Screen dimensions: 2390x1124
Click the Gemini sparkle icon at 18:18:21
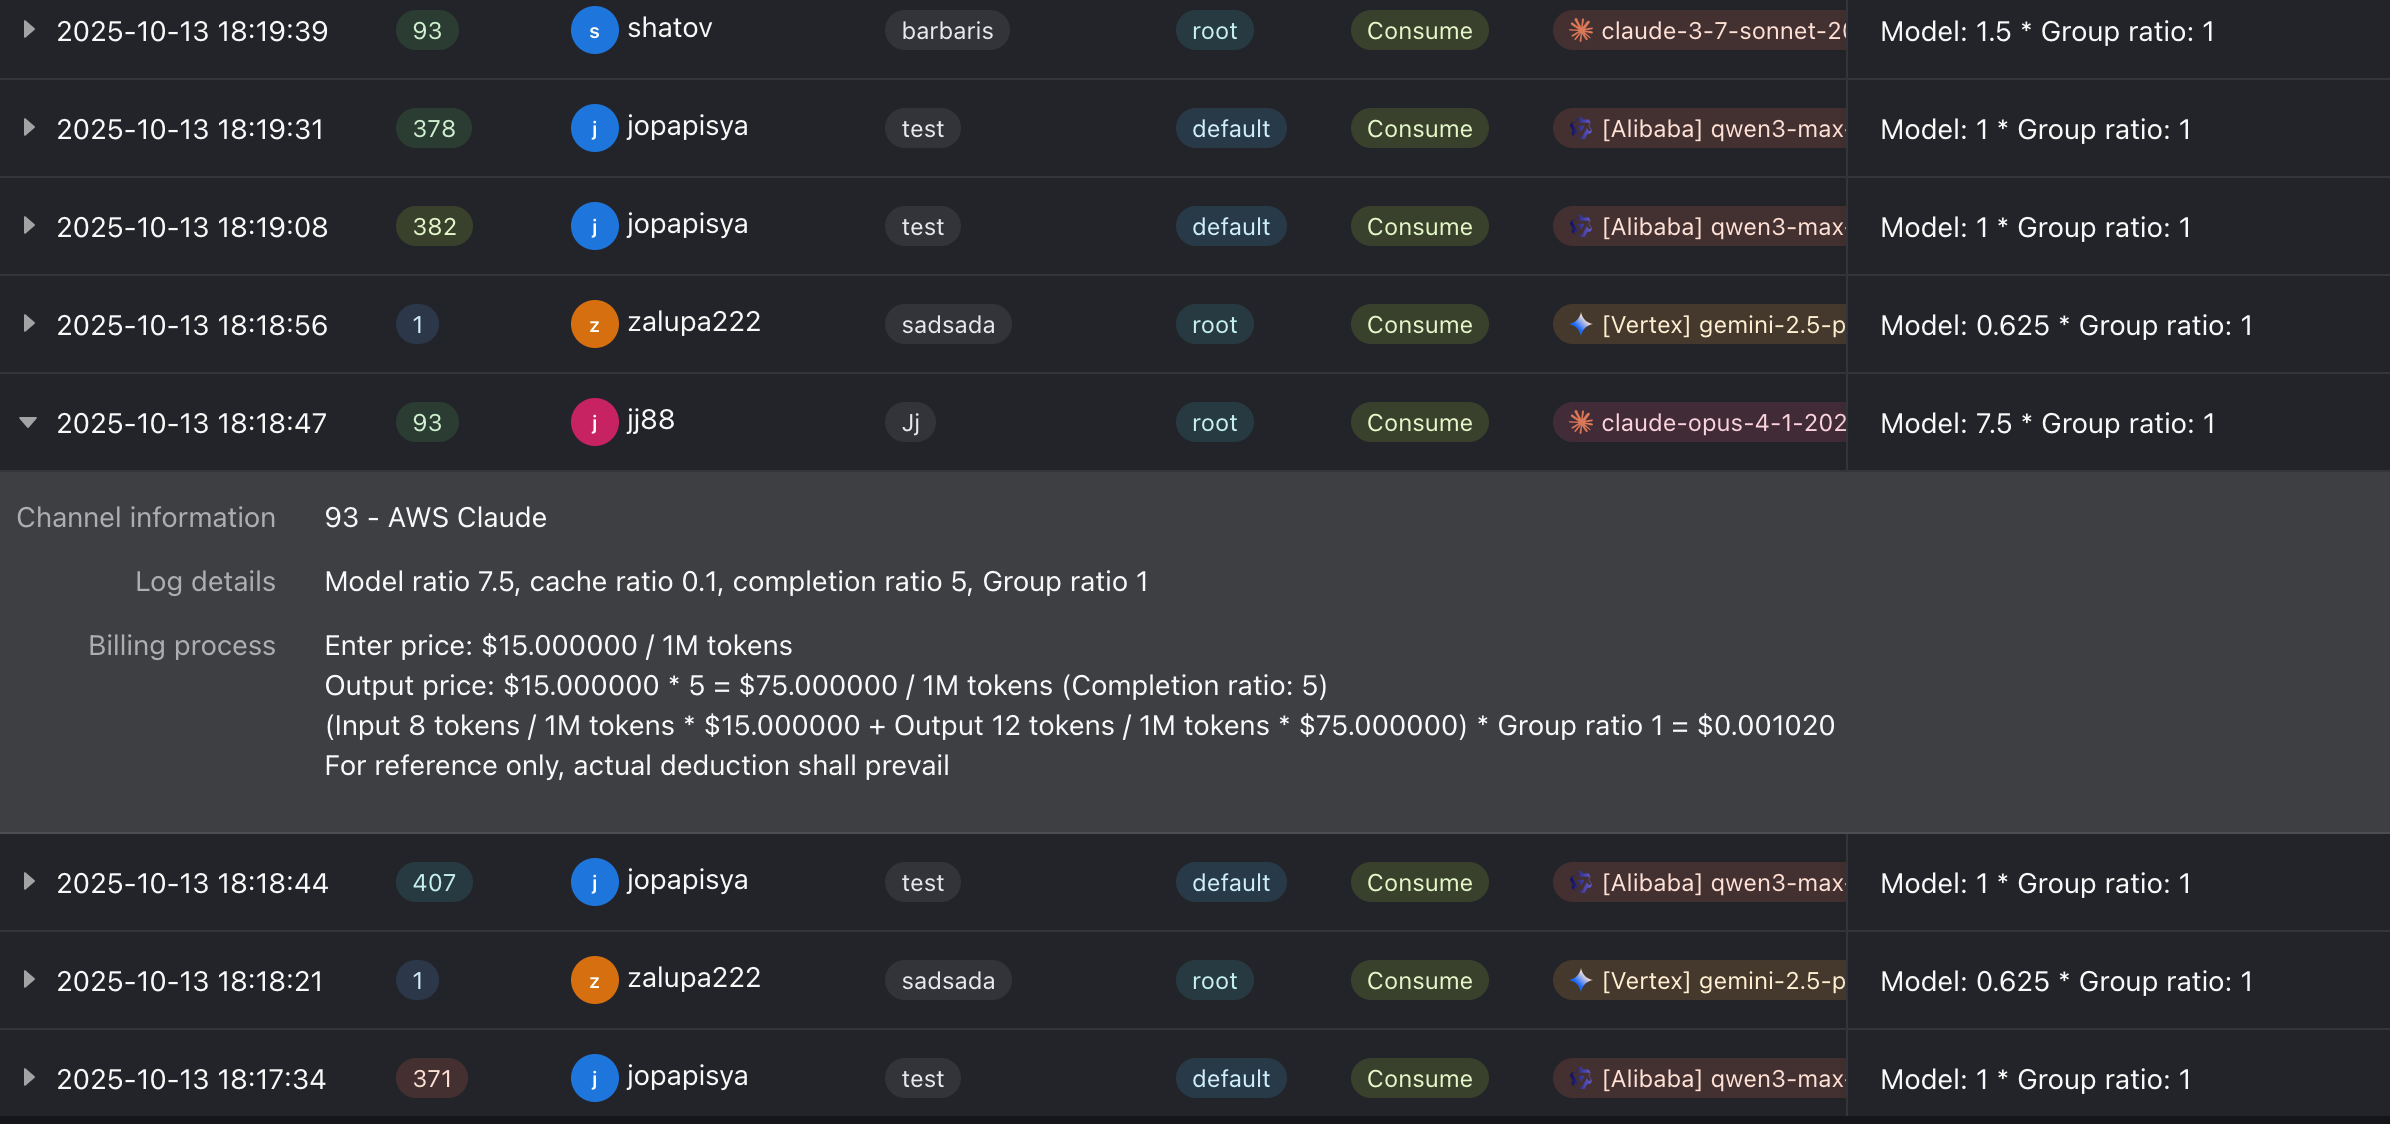pyautogui.click(x=1580, y=981)
